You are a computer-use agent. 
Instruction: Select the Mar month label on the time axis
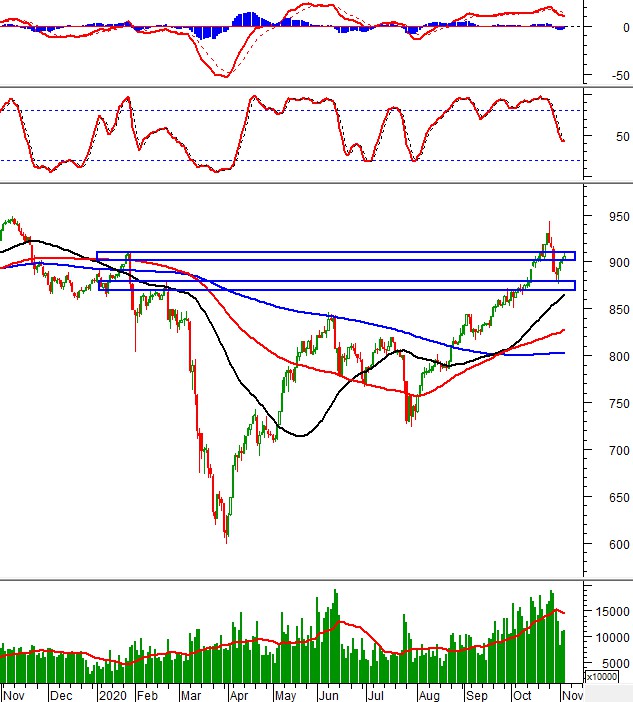[191, 693]
